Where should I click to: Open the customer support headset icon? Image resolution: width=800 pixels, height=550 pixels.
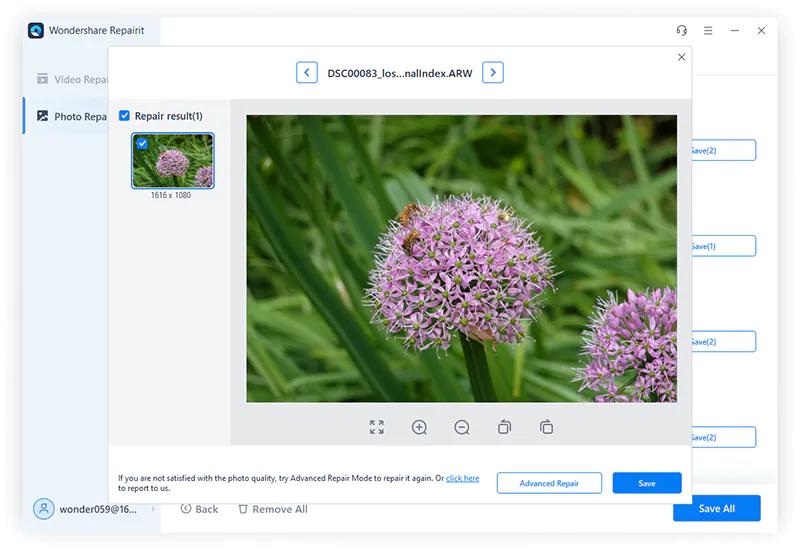pyautogui.click(x=682, y=31)
